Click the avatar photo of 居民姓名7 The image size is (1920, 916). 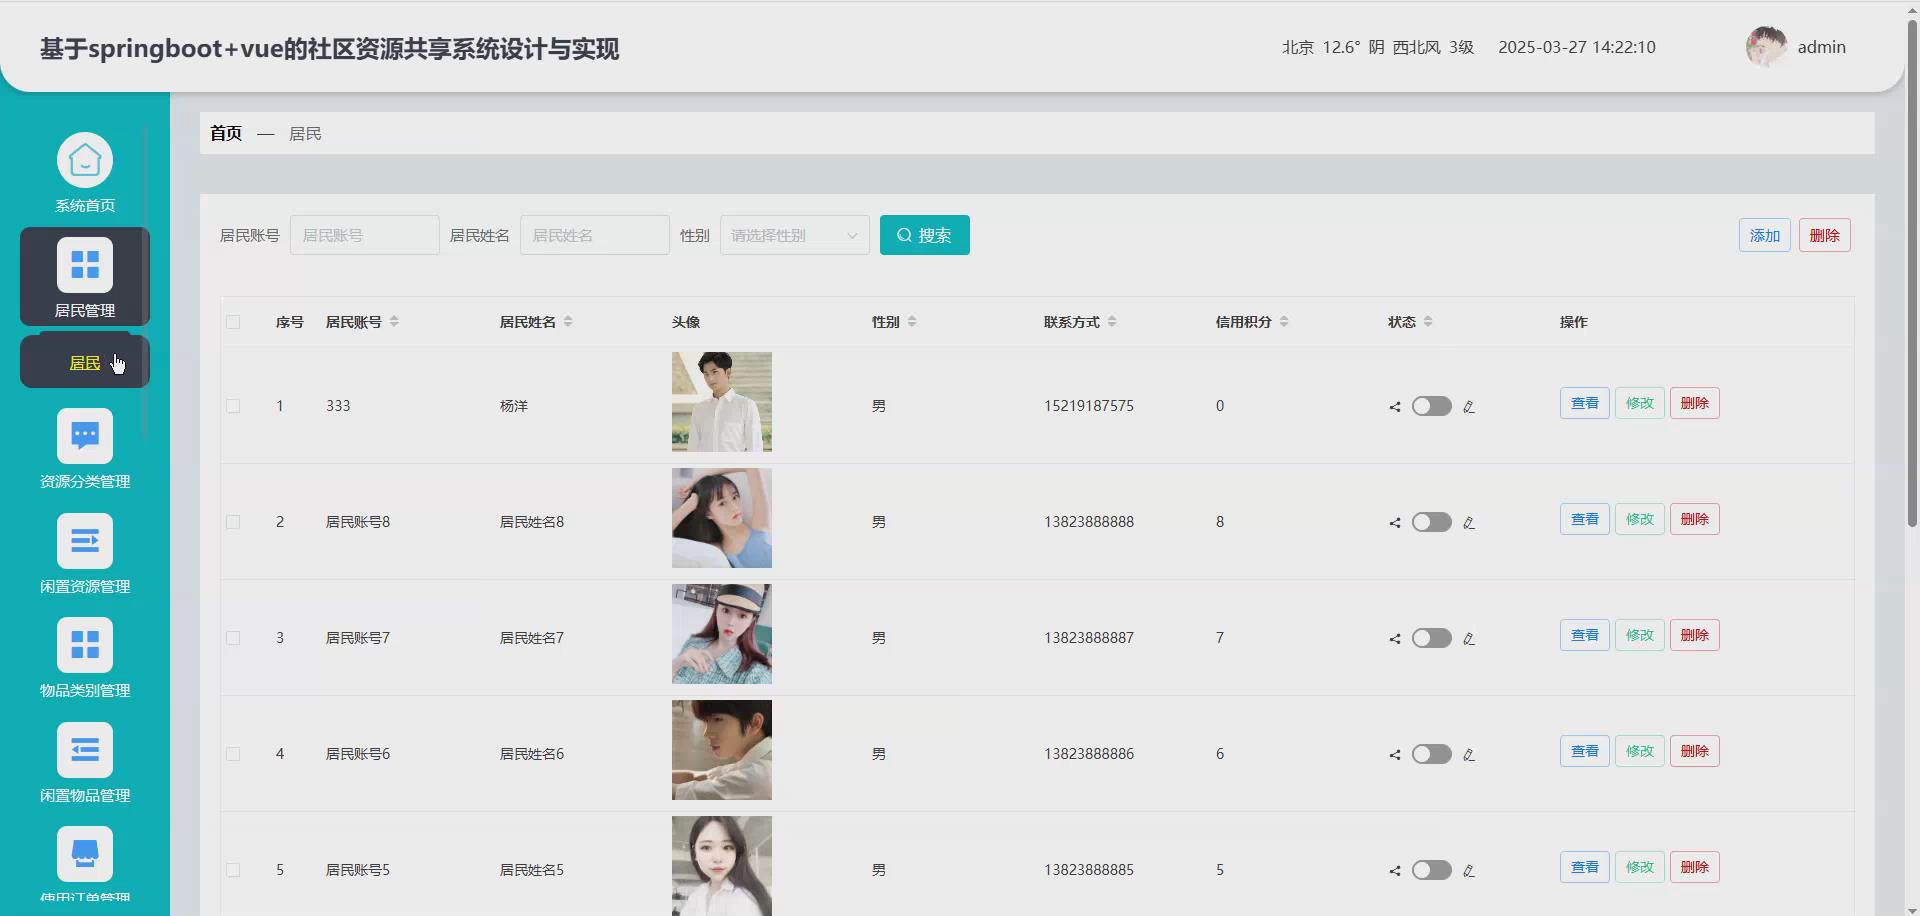pos(722,634)
